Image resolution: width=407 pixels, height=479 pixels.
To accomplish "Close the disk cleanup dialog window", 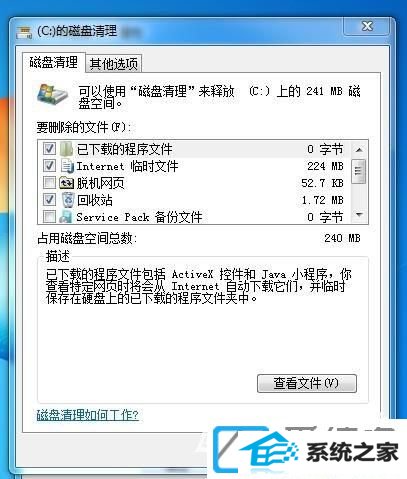I will (x=367, y=26).
